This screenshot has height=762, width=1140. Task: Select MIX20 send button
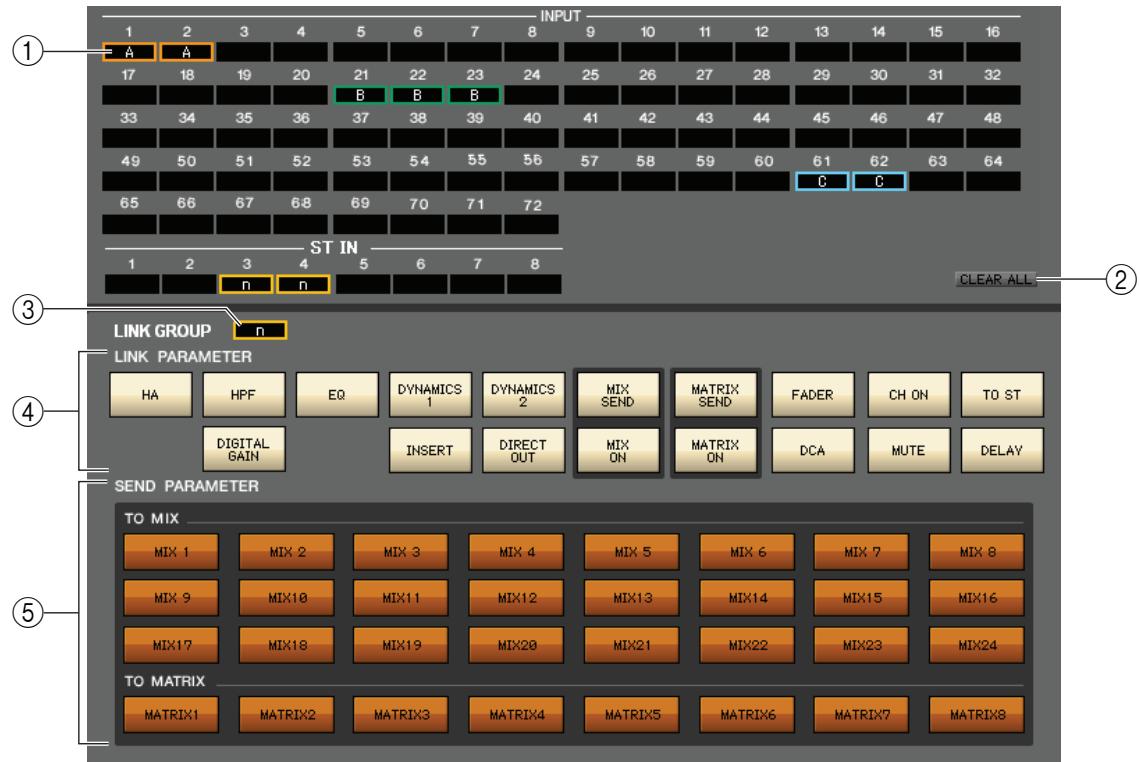coord(517,645)
